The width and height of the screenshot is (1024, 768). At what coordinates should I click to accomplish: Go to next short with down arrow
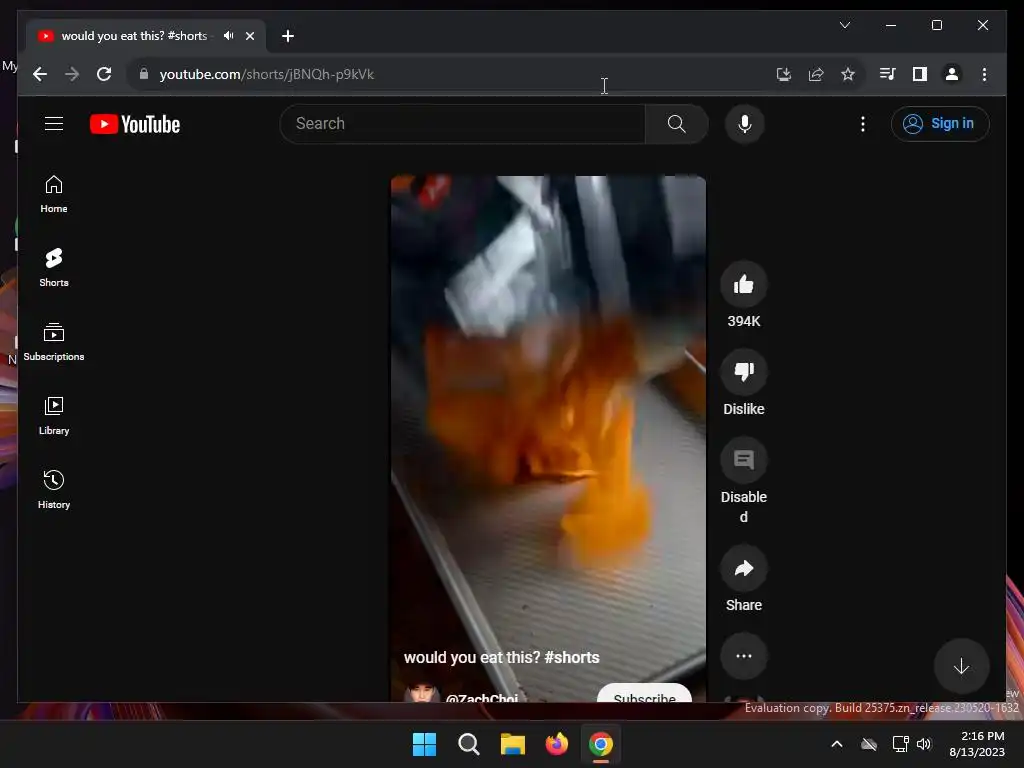point(961,666)
